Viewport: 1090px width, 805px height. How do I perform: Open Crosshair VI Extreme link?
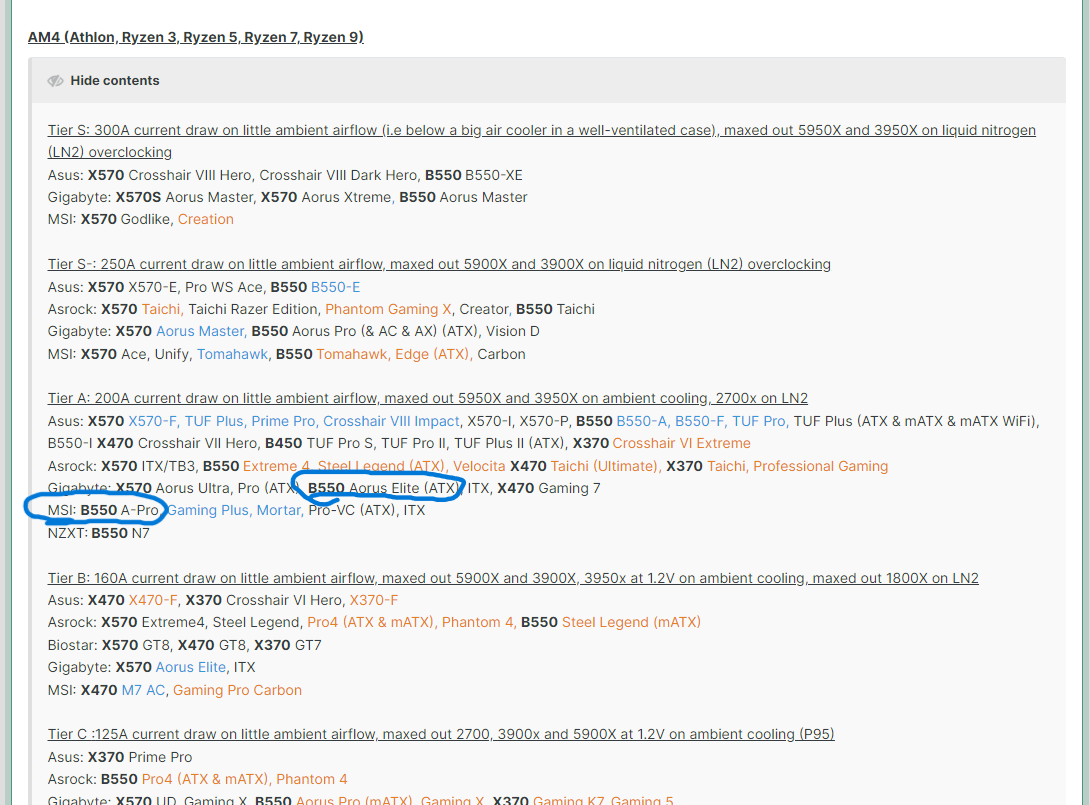(x=681, y=444)
